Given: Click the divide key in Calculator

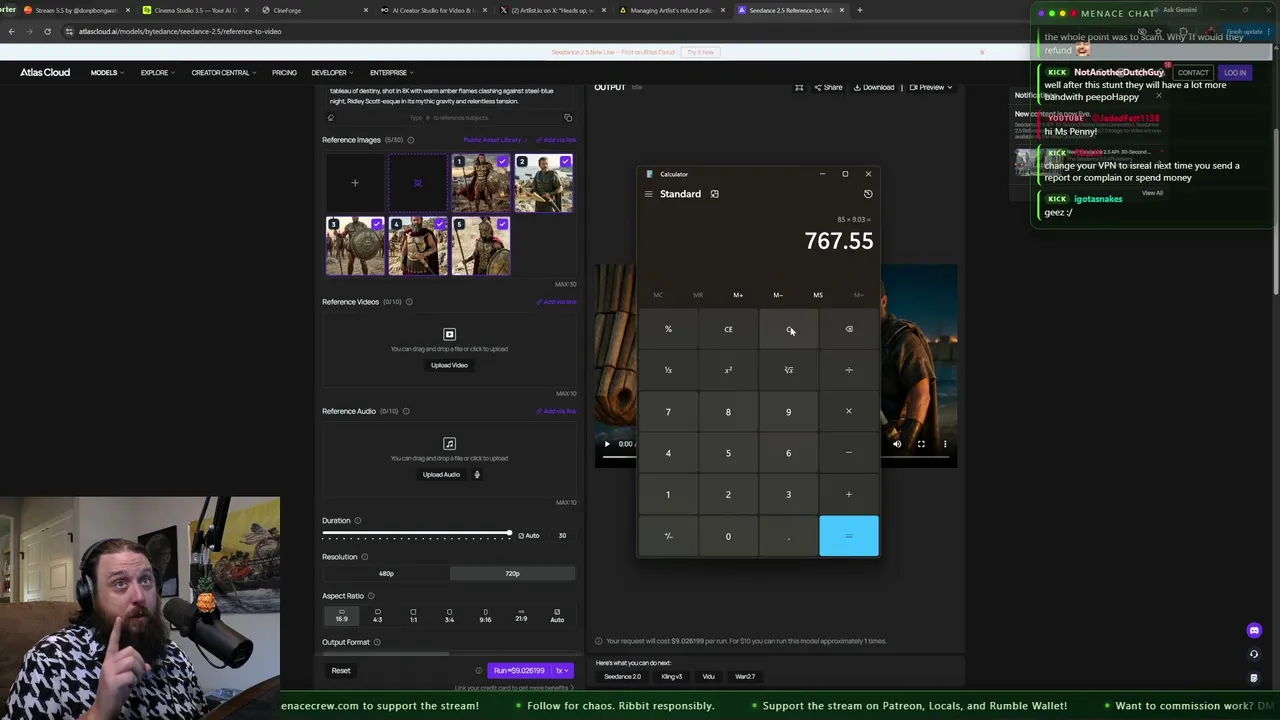Looking at the screenshot, I should point(849,370).
